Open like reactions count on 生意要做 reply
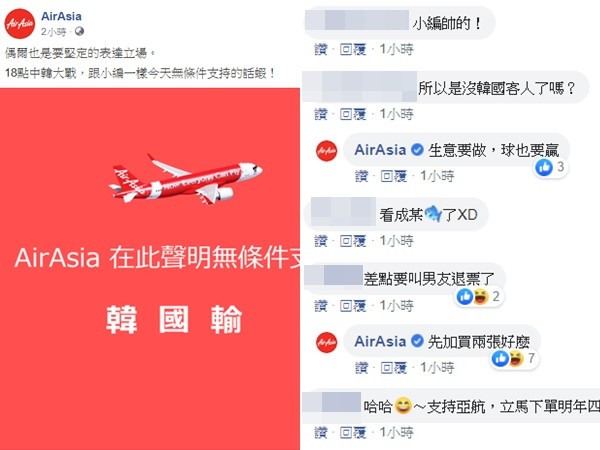600x450 pixels. point(550,167)
